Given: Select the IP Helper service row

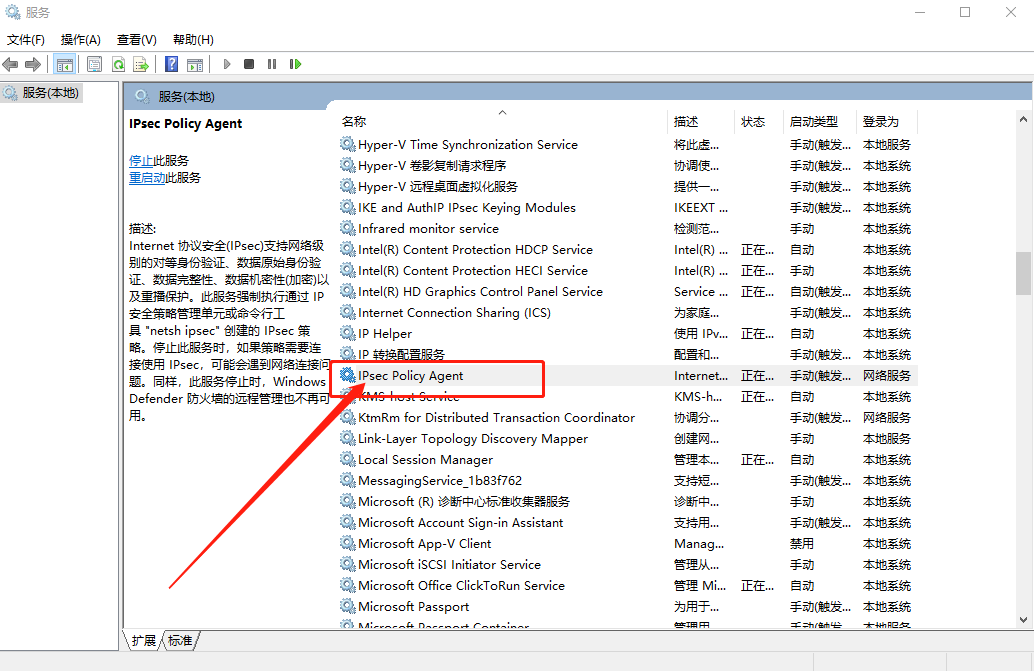Looking at the screenshot, I should click(385, 334).
